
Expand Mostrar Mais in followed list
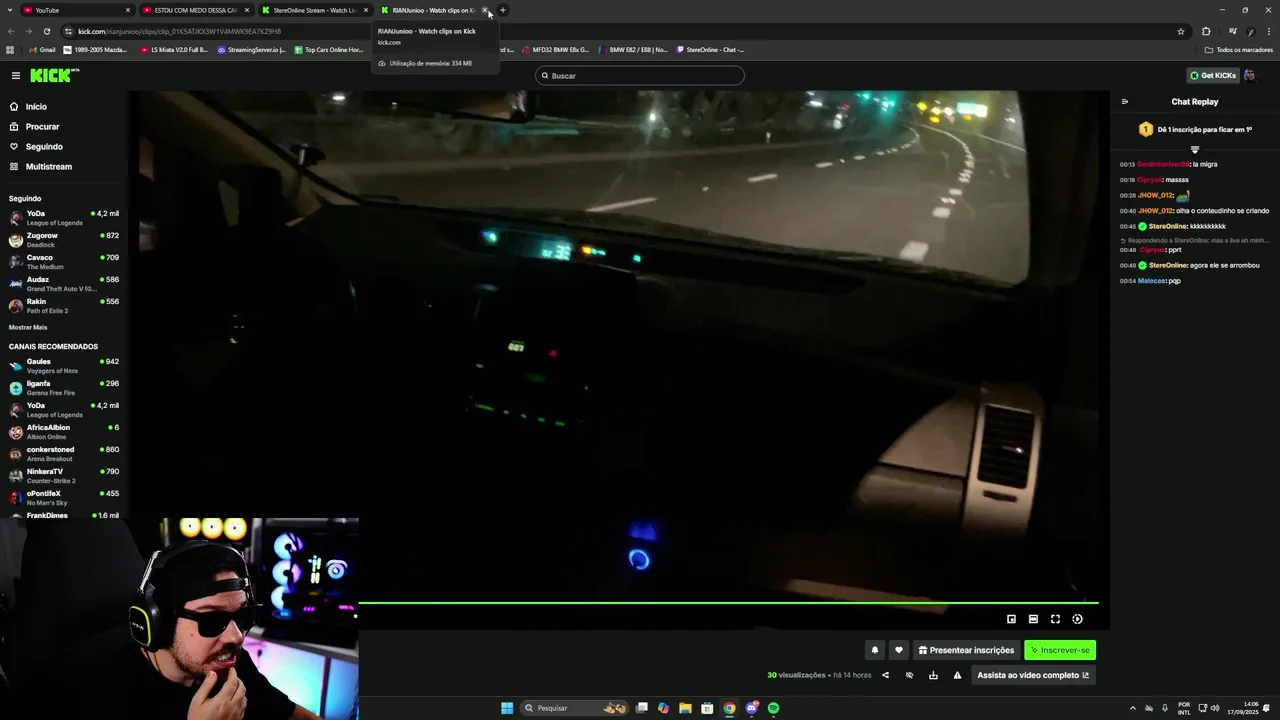[x=28, y=328]
